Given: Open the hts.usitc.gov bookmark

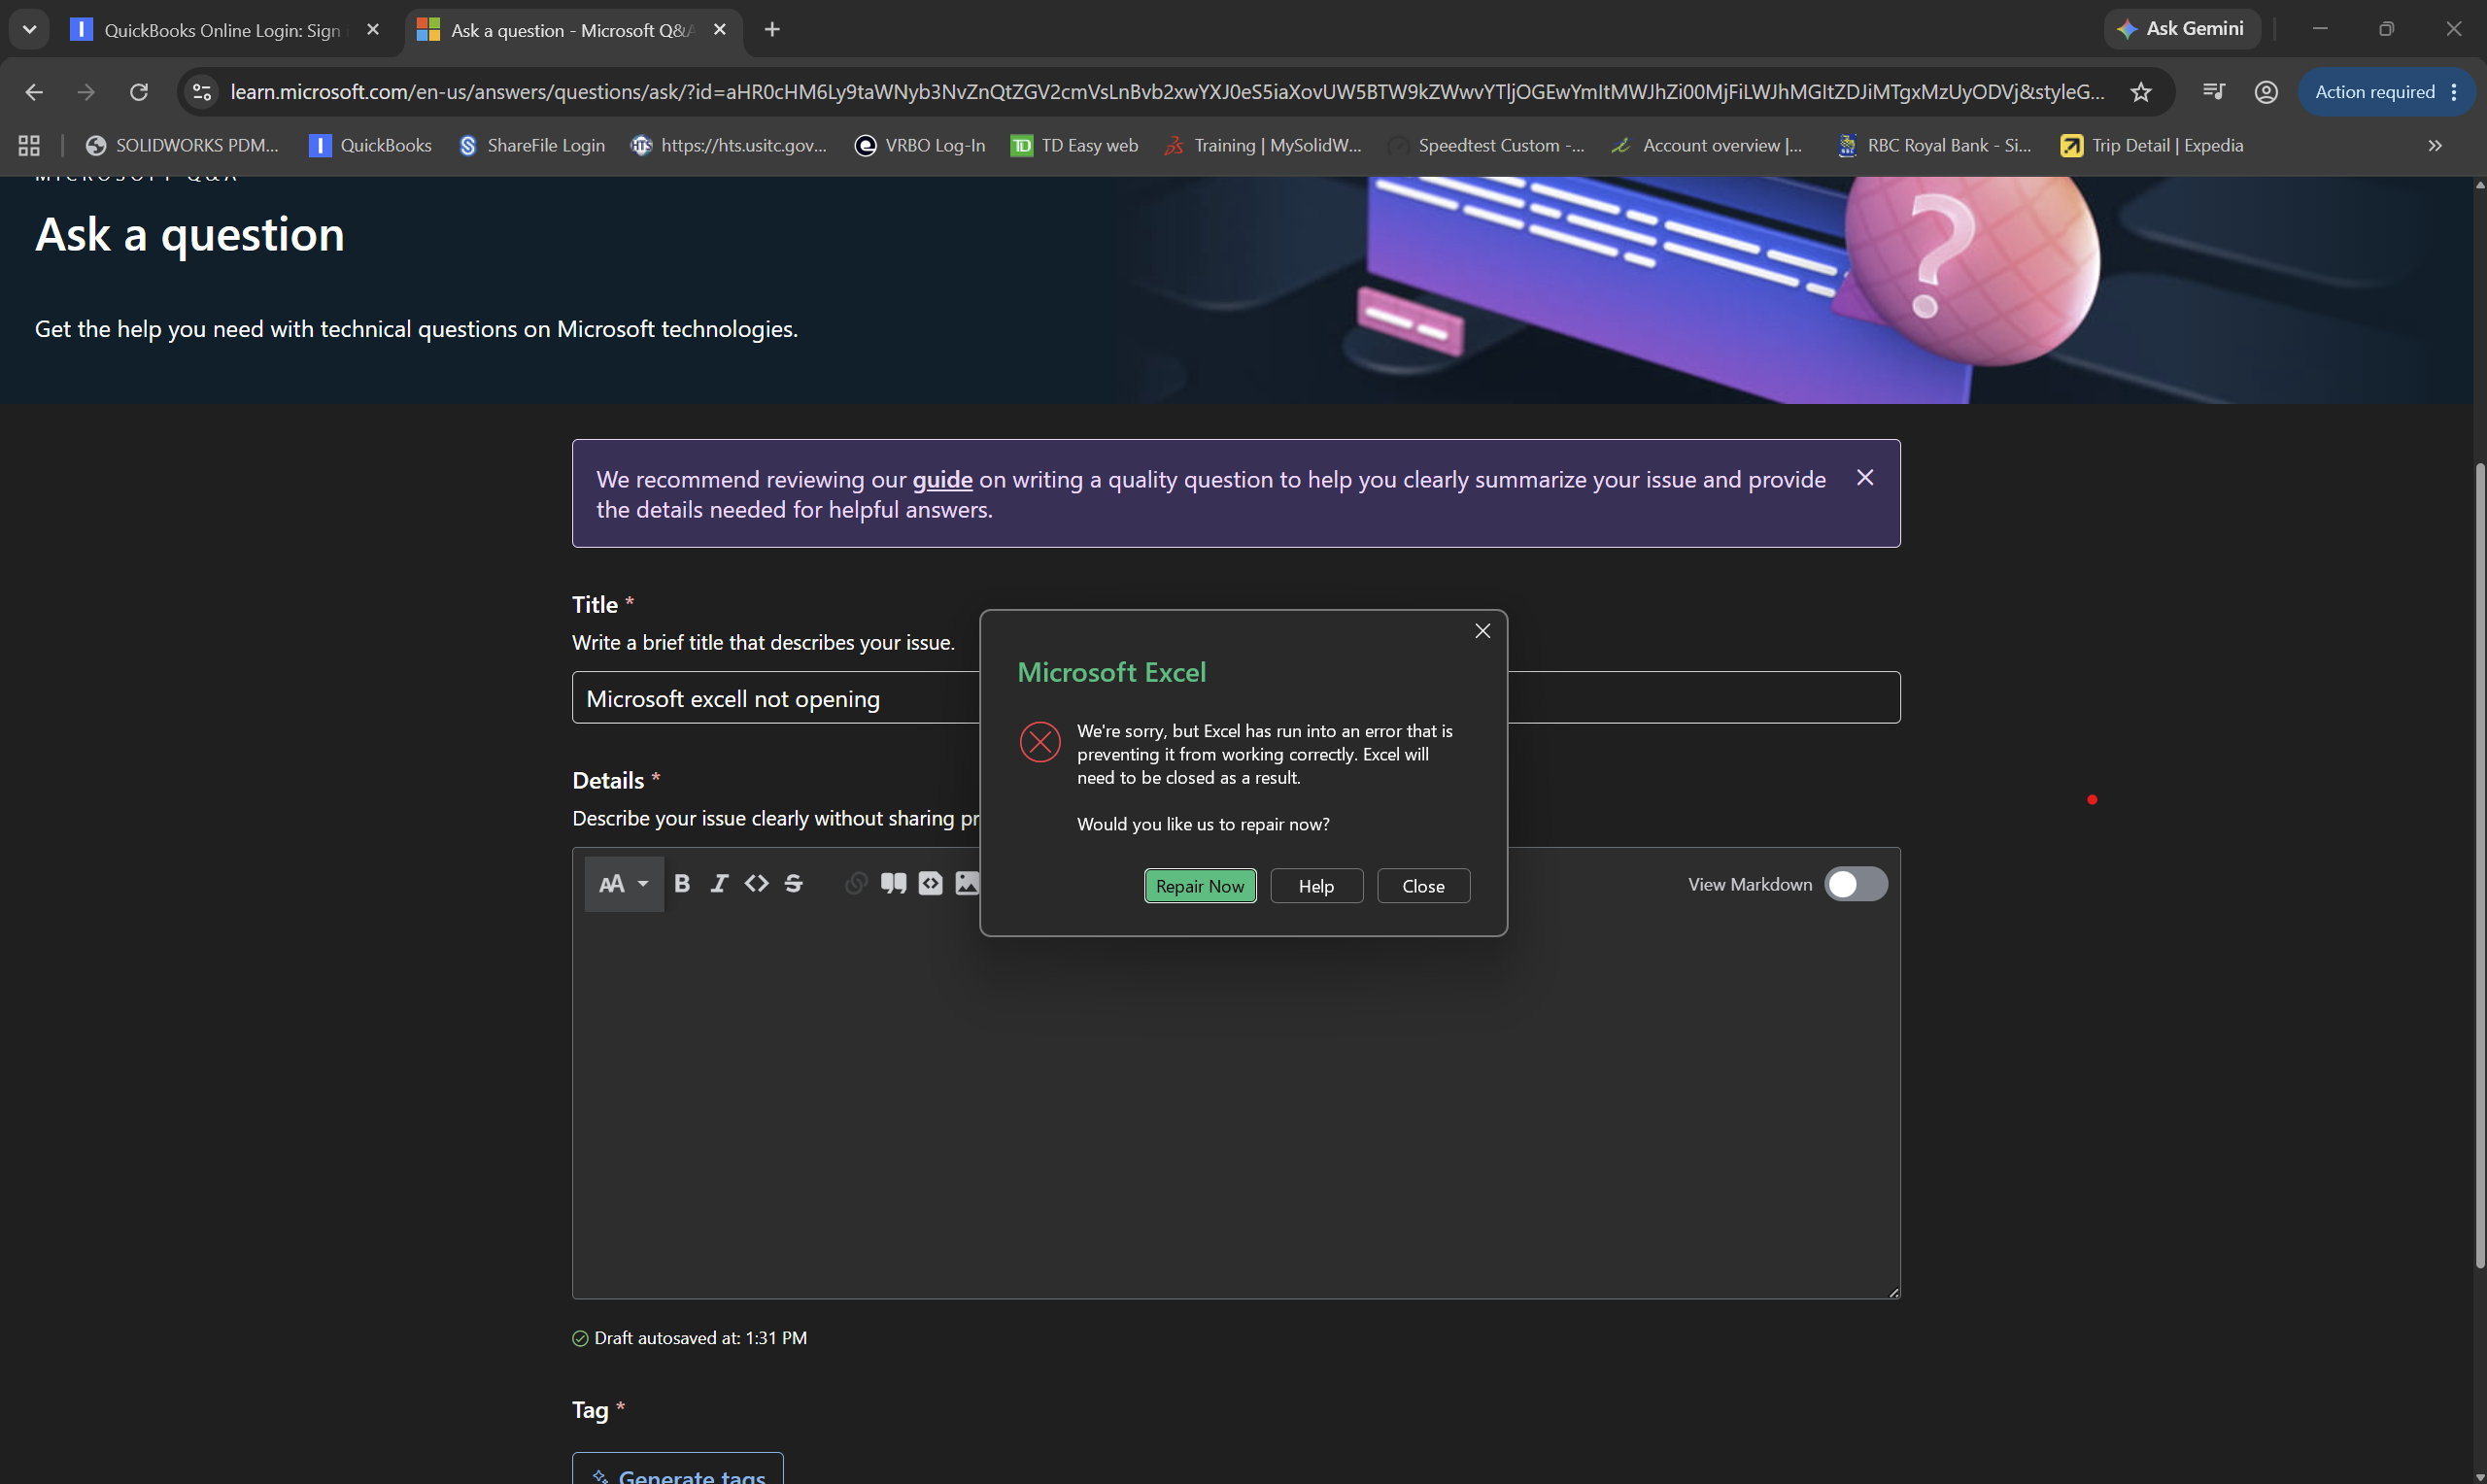Looking at the screenshot, I should click(x=729, y=146).
